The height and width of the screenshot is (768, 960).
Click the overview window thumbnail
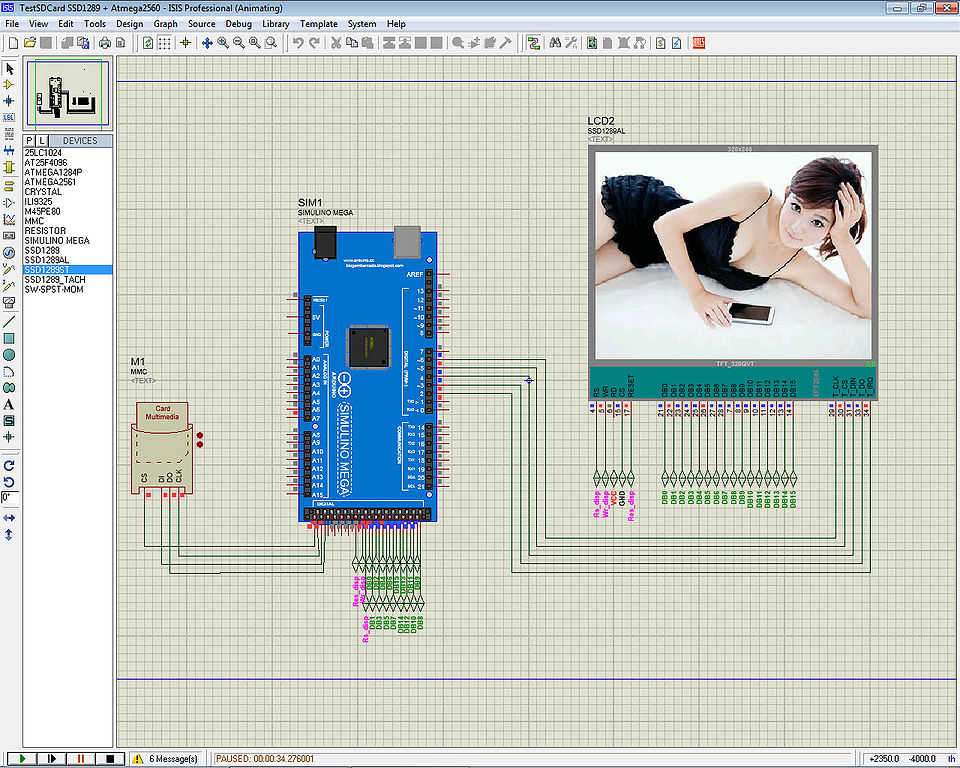[68, 94]
